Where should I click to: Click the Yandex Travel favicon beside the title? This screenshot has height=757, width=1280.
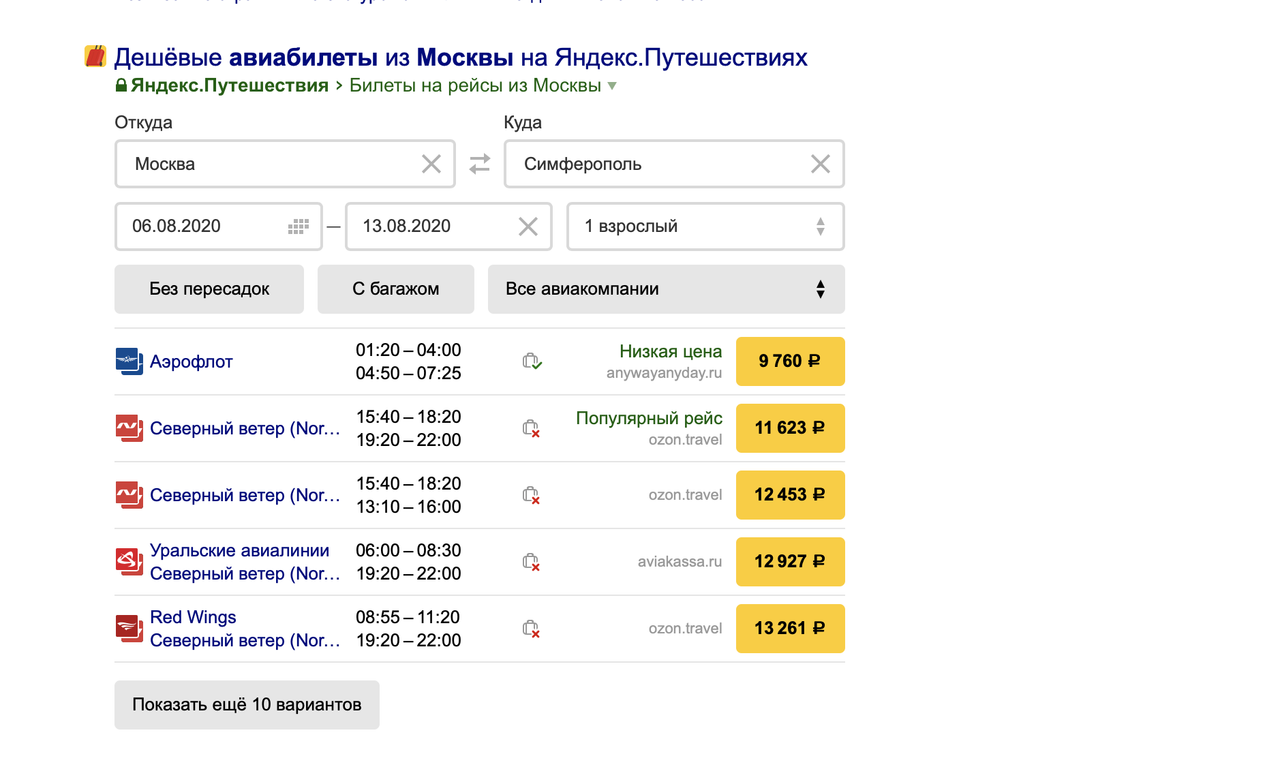(x=95, y=56)
